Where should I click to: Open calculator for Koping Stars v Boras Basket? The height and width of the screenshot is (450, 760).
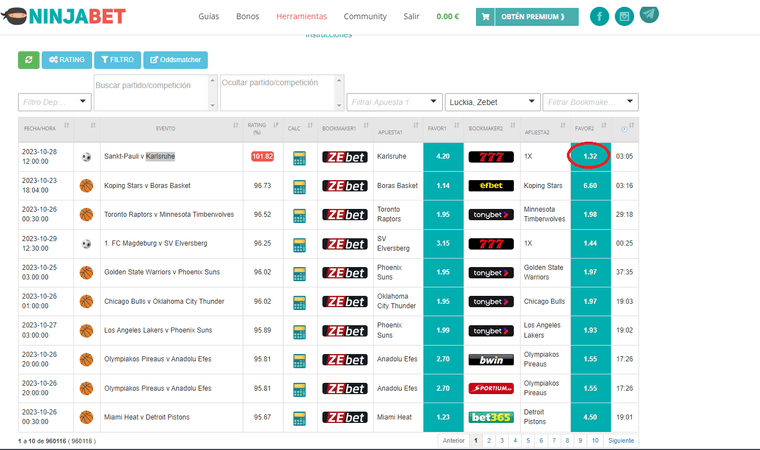pos(300,187)
